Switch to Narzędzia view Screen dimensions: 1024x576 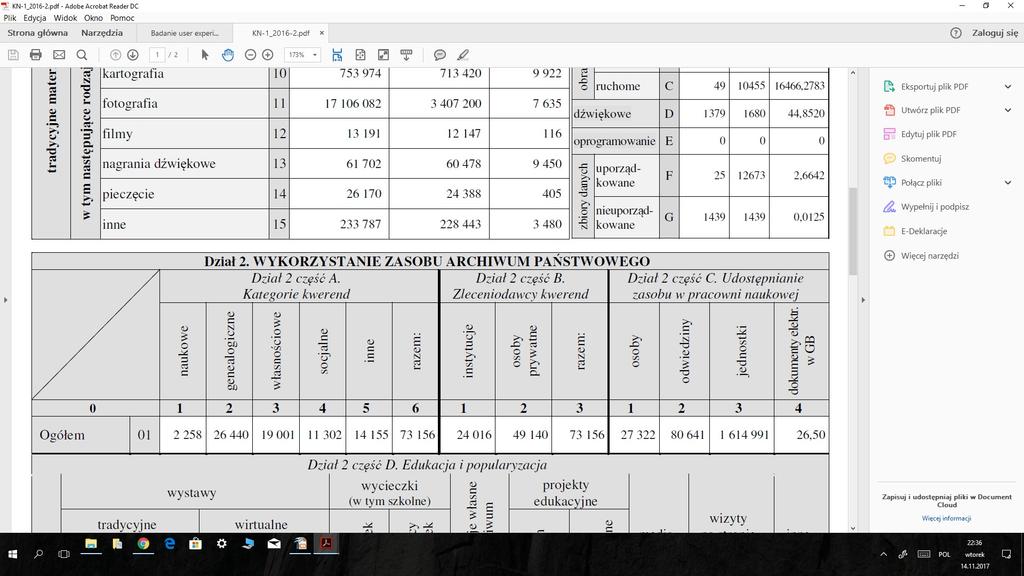(102, 33)
